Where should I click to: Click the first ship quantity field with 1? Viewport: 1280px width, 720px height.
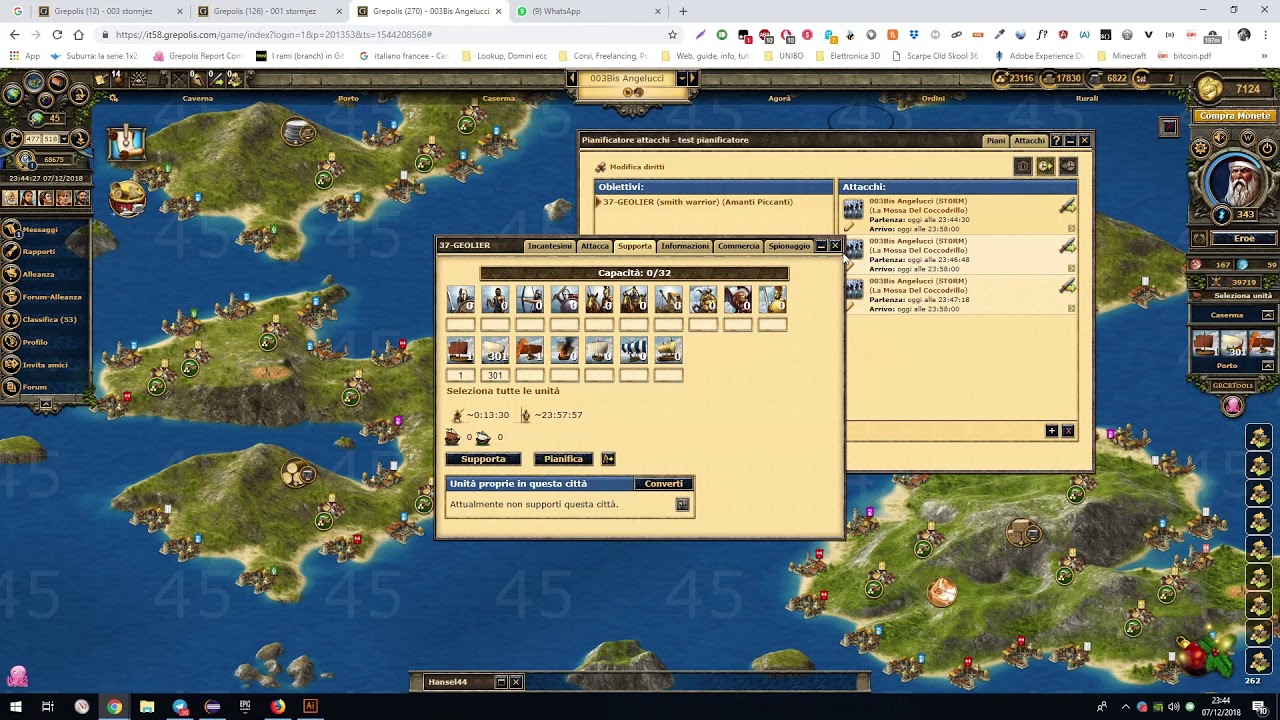coord(461,375)
